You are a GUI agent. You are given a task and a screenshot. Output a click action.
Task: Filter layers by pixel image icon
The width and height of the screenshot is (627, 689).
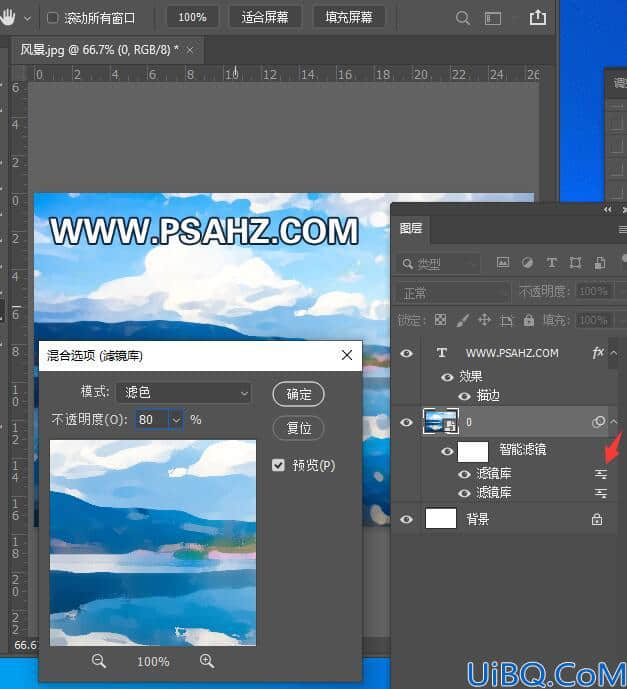click(503, 263)
